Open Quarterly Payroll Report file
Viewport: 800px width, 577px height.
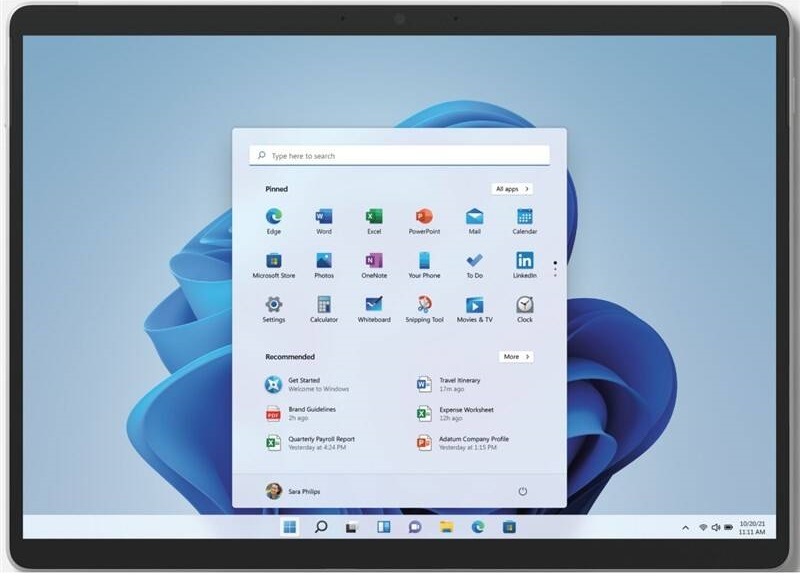(310, 443)
